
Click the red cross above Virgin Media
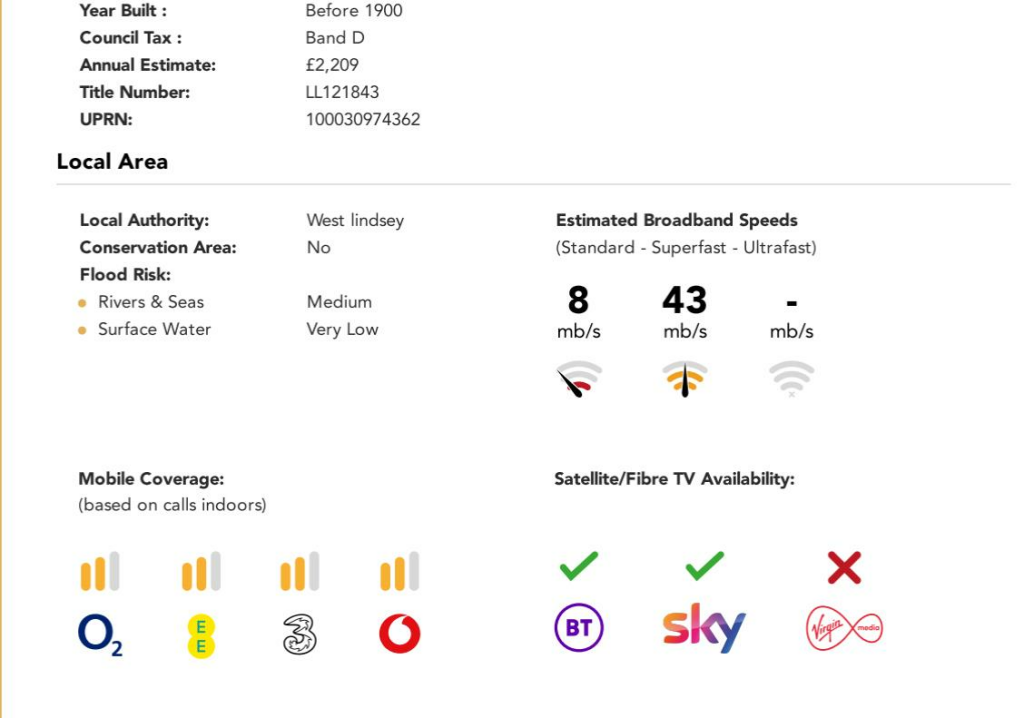tap(844, 568)
